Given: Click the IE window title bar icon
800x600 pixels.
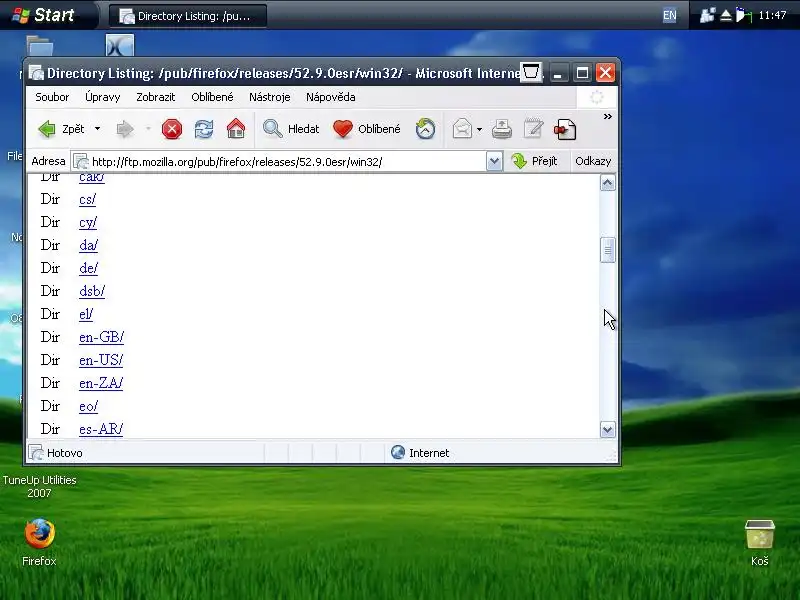Looking at the screenshot, I should tap(36, 73).
